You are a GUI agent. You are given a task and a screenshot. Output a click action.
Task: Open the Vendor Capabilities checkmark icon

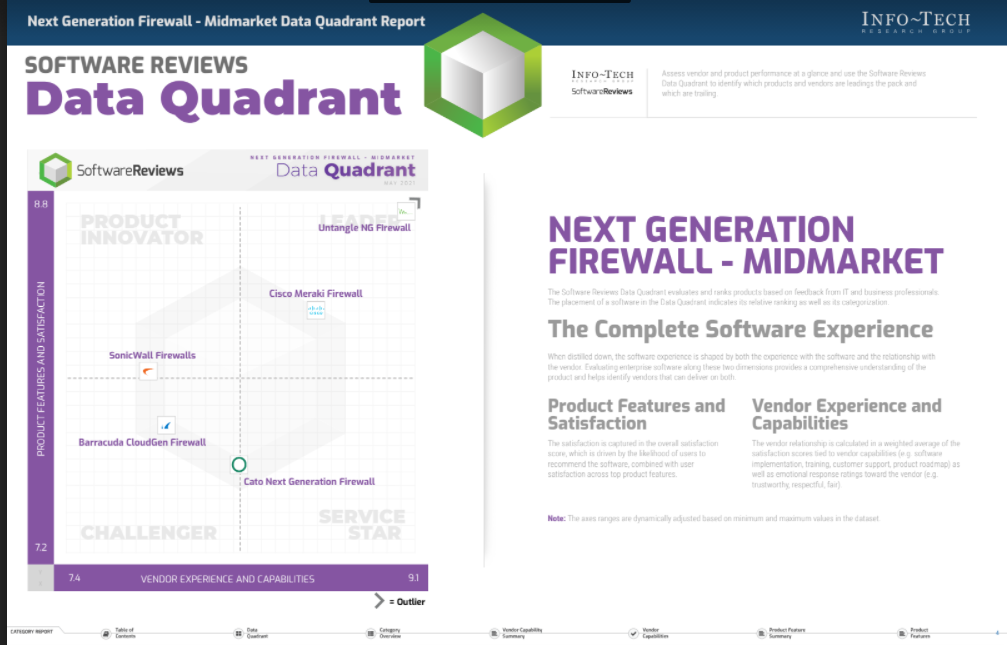[x=633, y=633]
